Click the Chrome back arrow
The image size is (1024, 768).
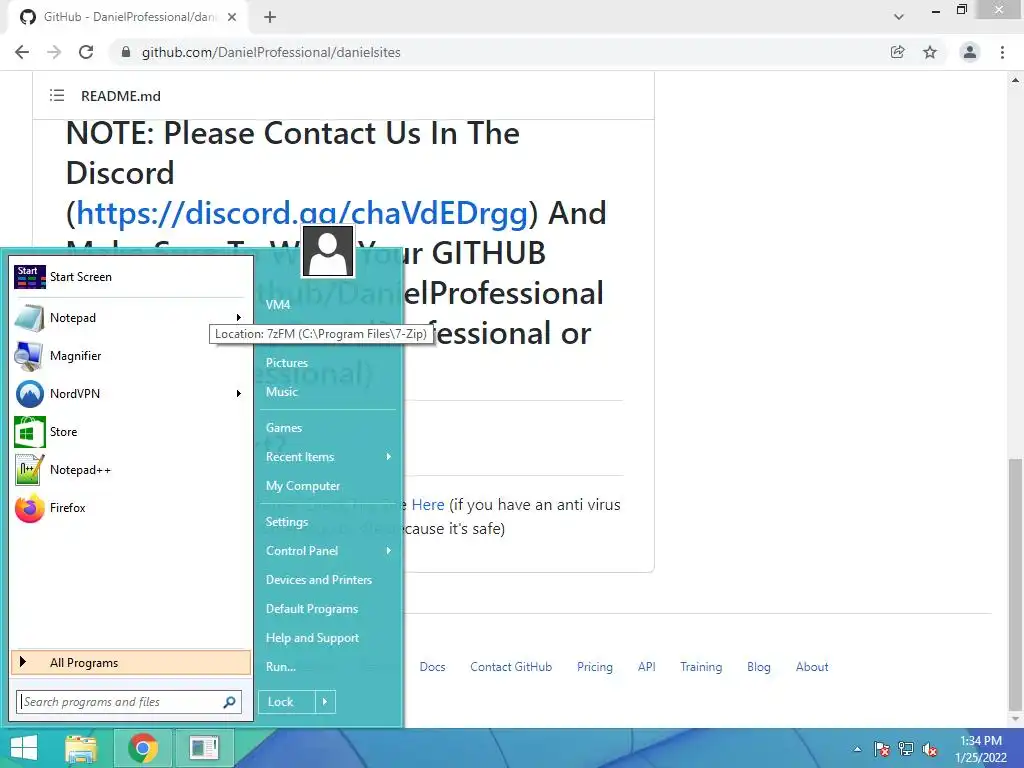coord(22,52)
